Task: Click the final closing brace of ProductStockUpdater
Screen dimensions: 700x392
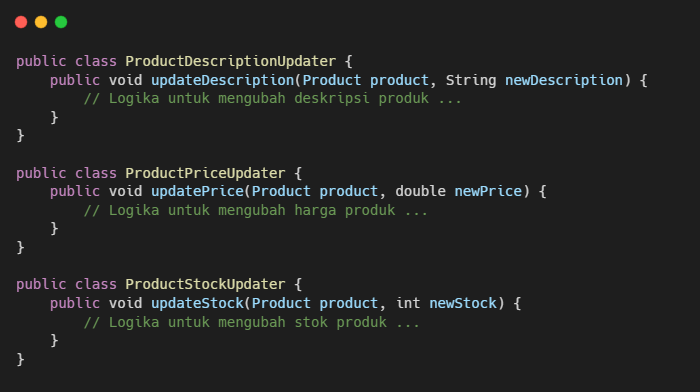Action: [20, 359]
